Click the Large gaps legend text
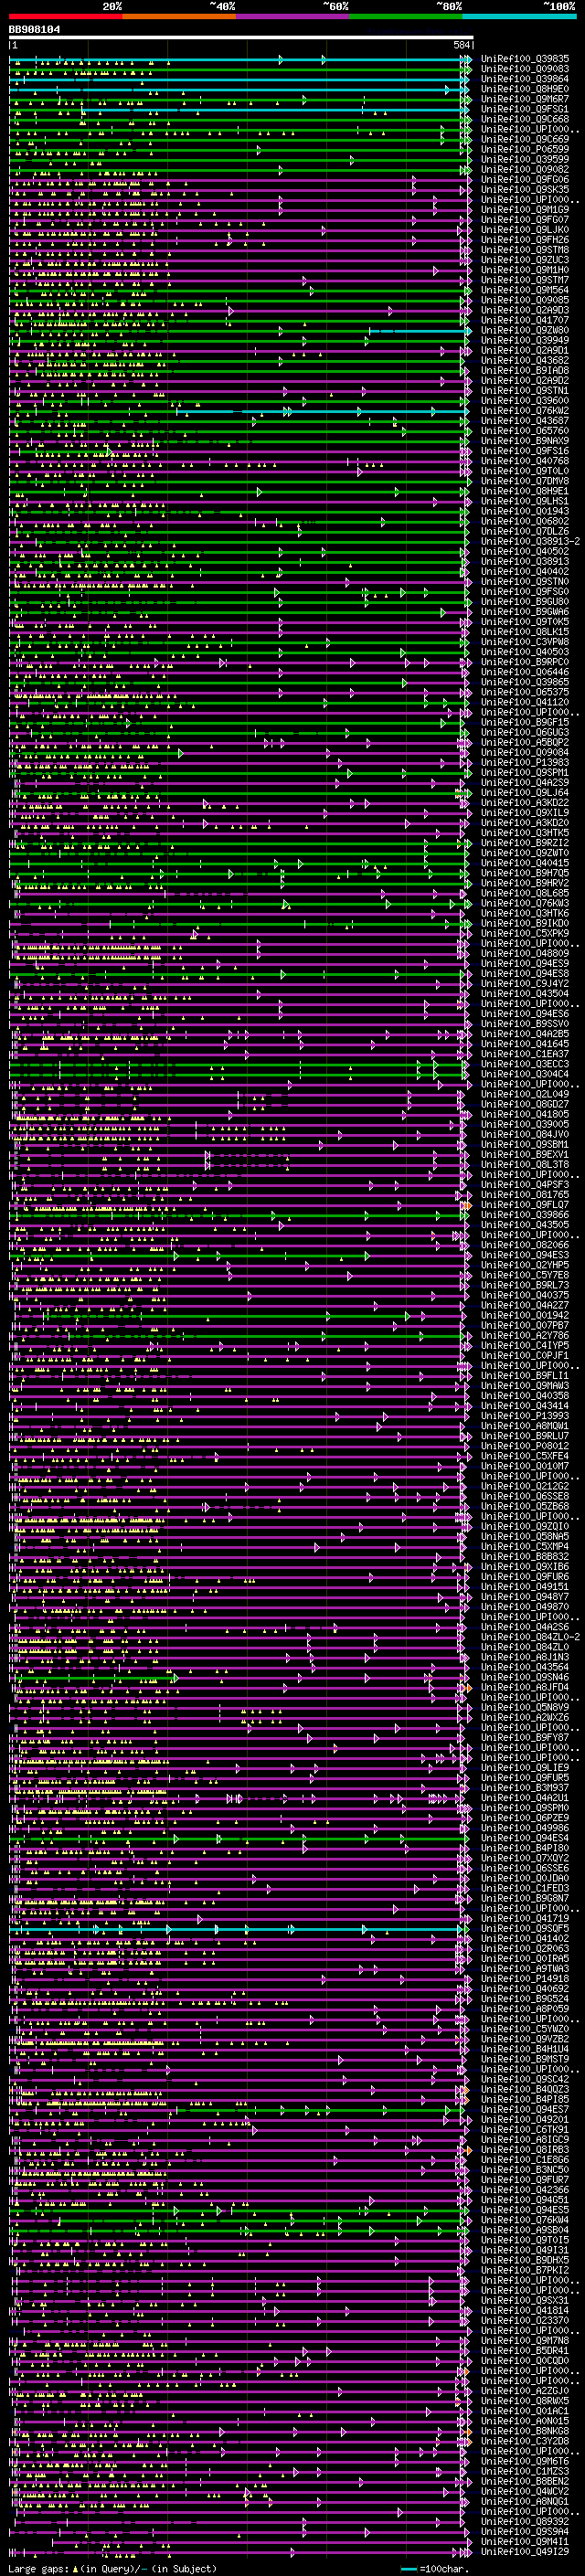The height and width of the screenshot is (2576, 585). 112,2567
